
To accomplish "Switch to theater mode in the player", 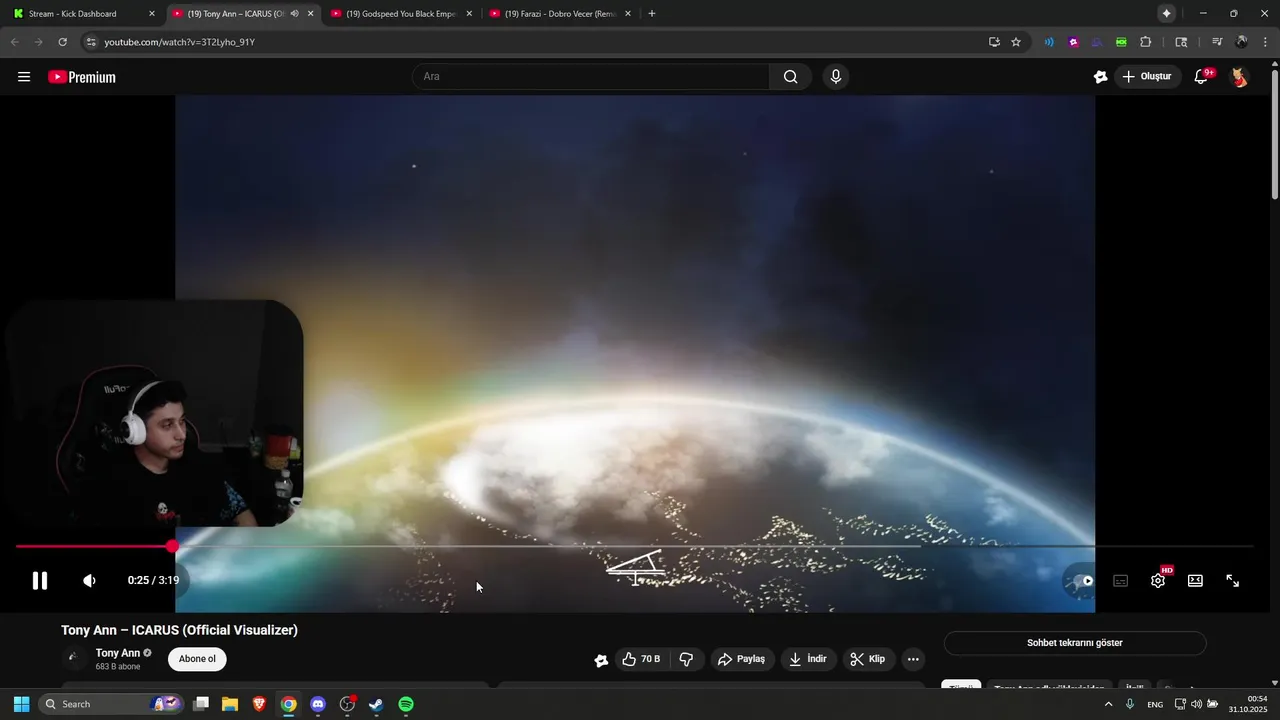I will pyautogui.click(x=1195, y=581).
